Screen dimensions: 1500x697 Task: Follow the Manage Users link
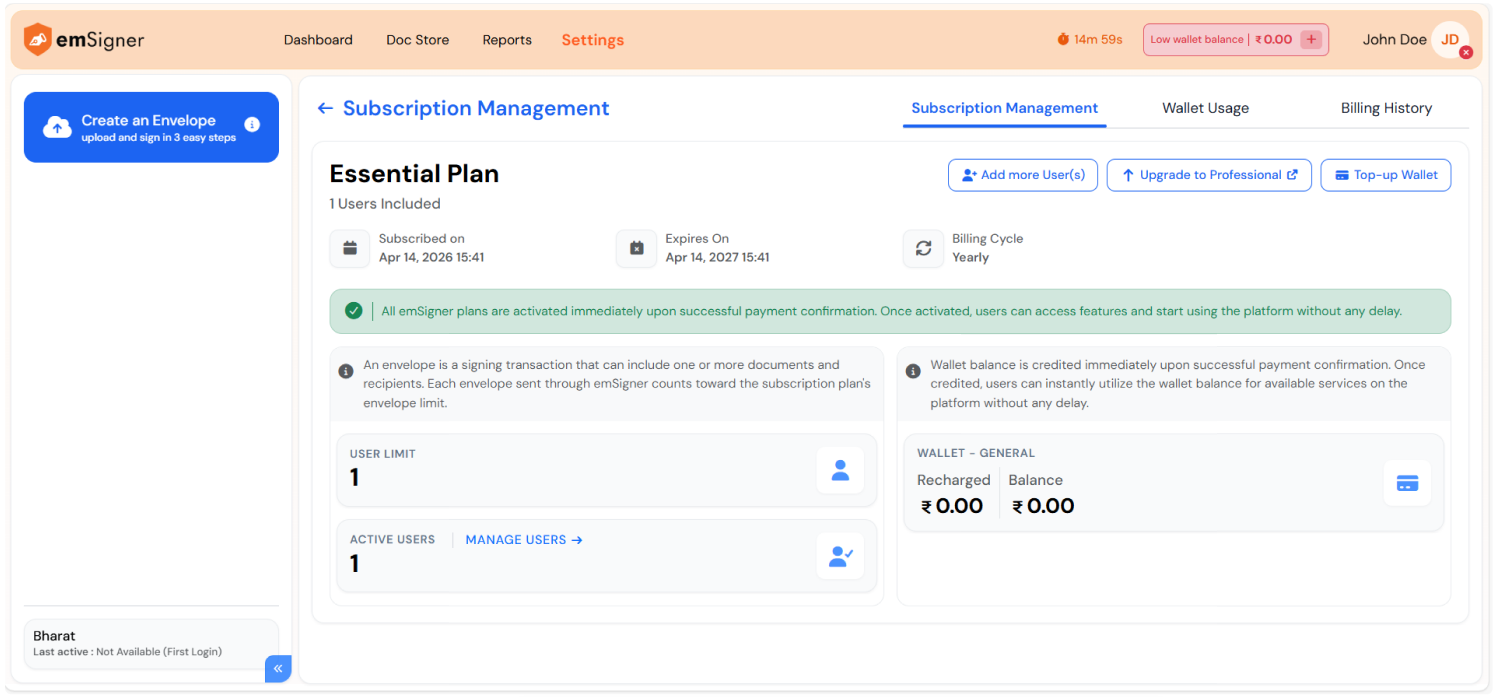pos(524,540)
